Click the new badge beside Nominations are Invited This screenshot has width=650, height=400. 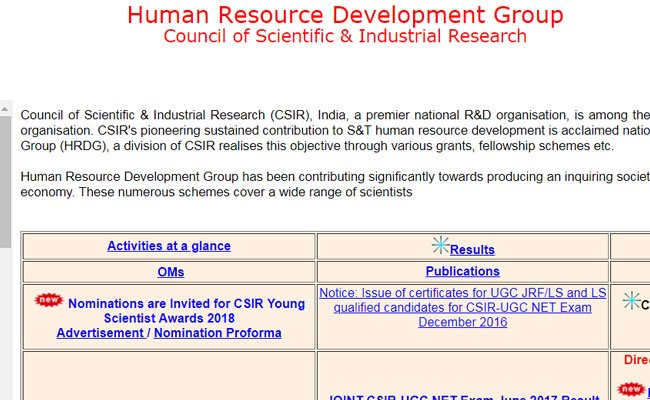48,300
